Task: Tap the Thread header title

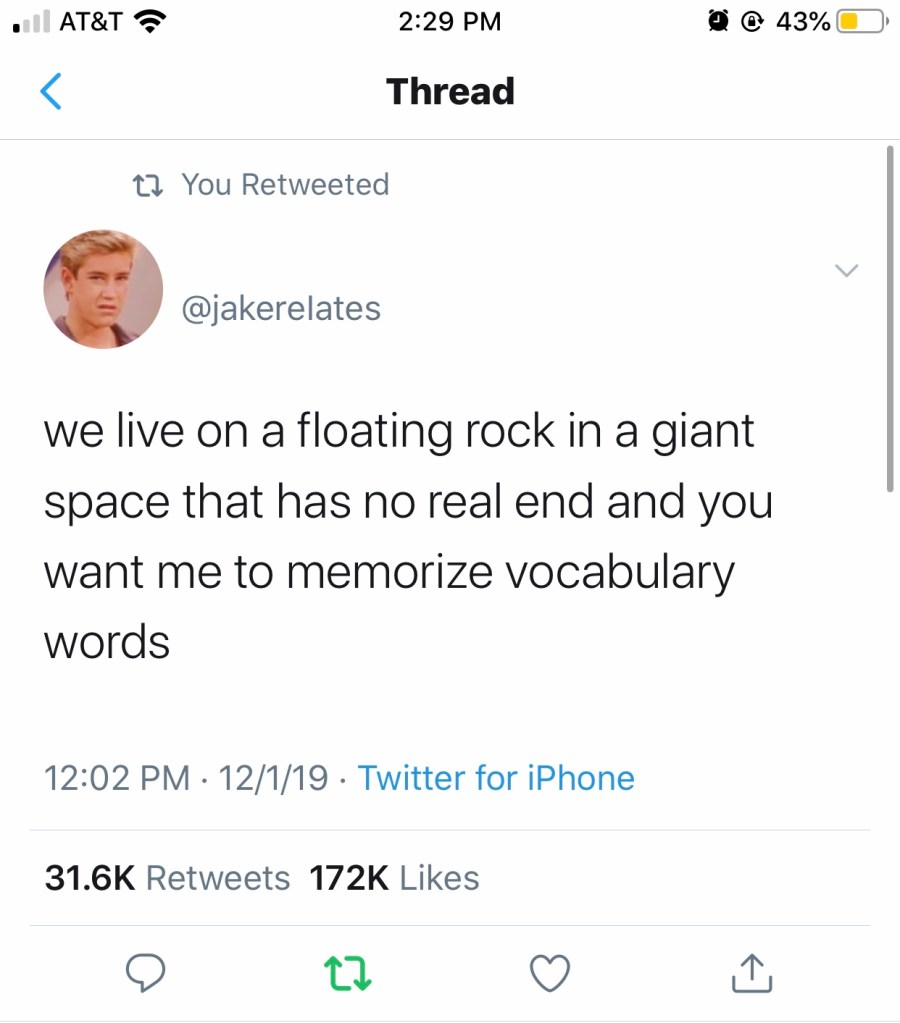Action: coord(450,91)
